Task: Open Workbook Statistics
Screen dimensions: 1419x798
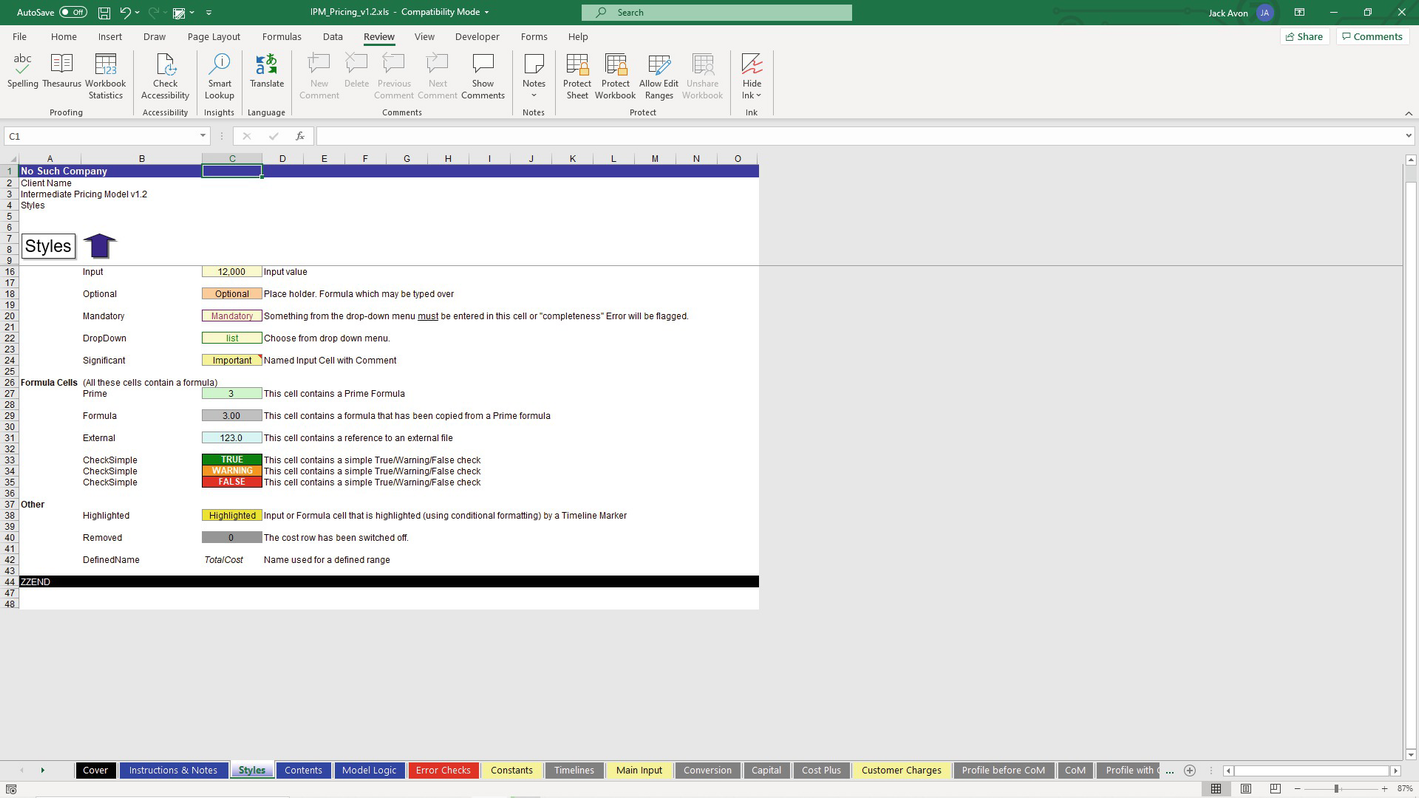Action: 105,75
